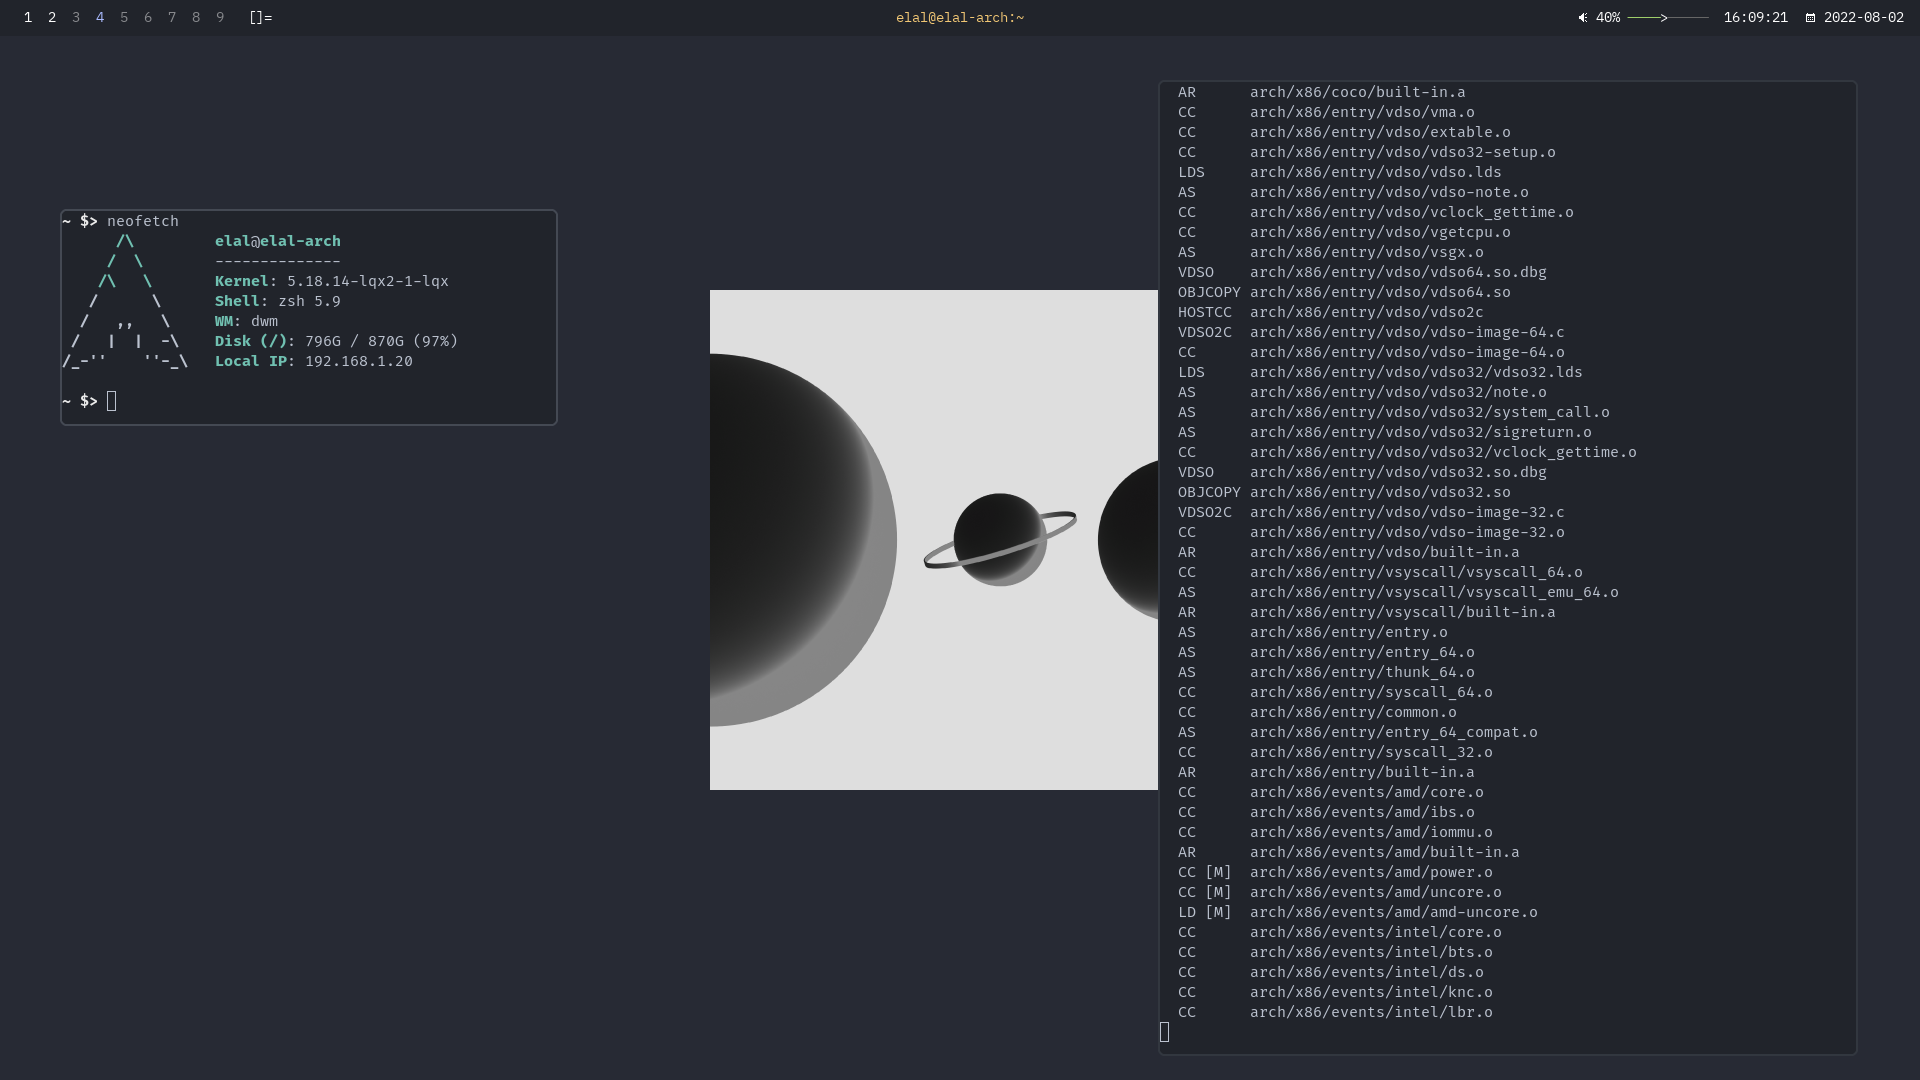Viewport: 1920px width, 1080px height.
Task: Click arch/x86/entry/vdso/vsgx.o line
Action: pos(1330,252)
